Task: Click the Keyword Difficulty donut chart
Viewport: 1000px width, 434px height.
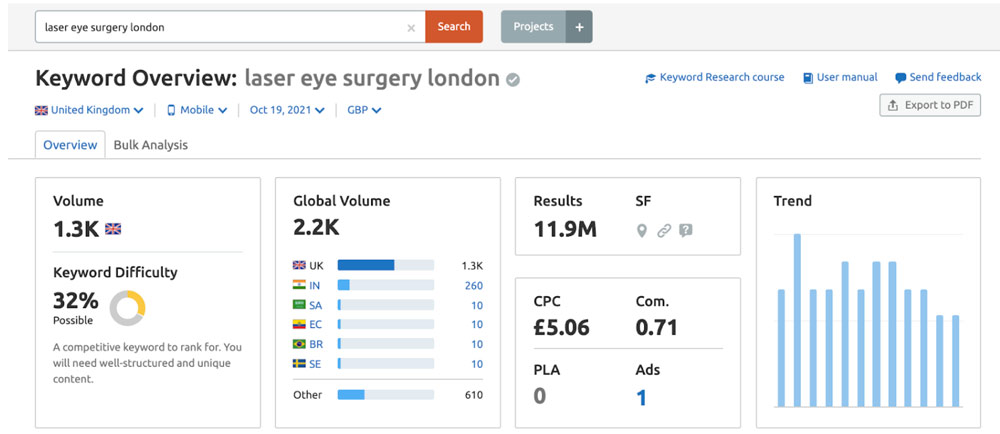Action: click(x=128, y=307)
